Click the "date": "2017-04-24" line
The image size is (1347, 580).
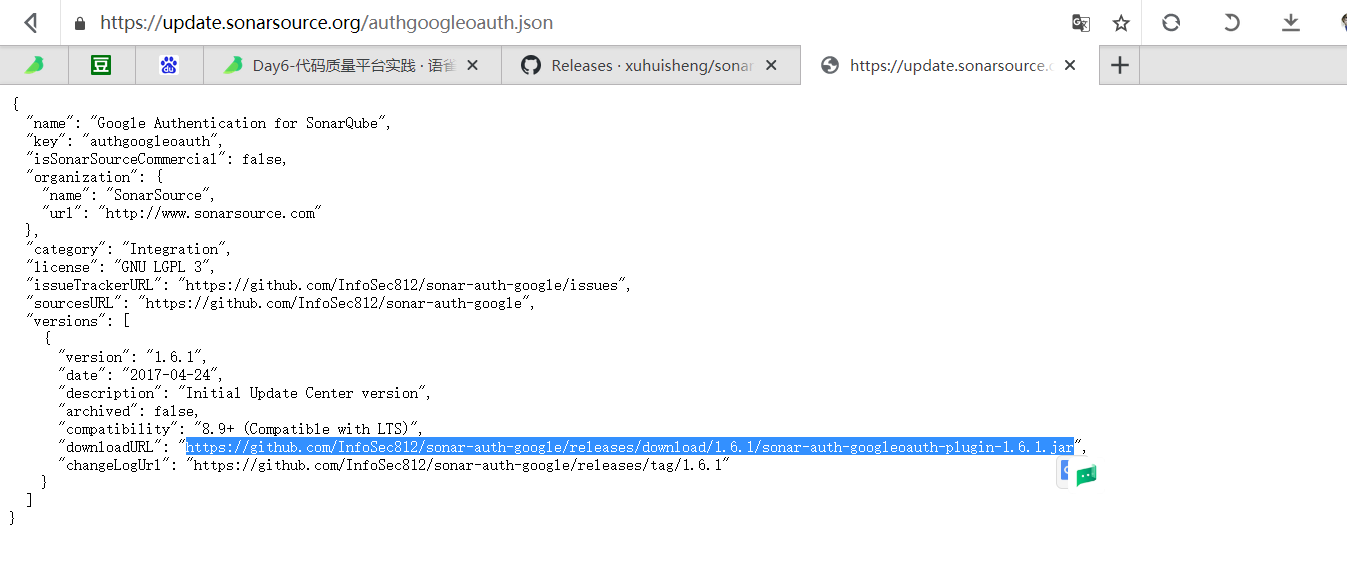pyautogui.click(x=141, y=375)
